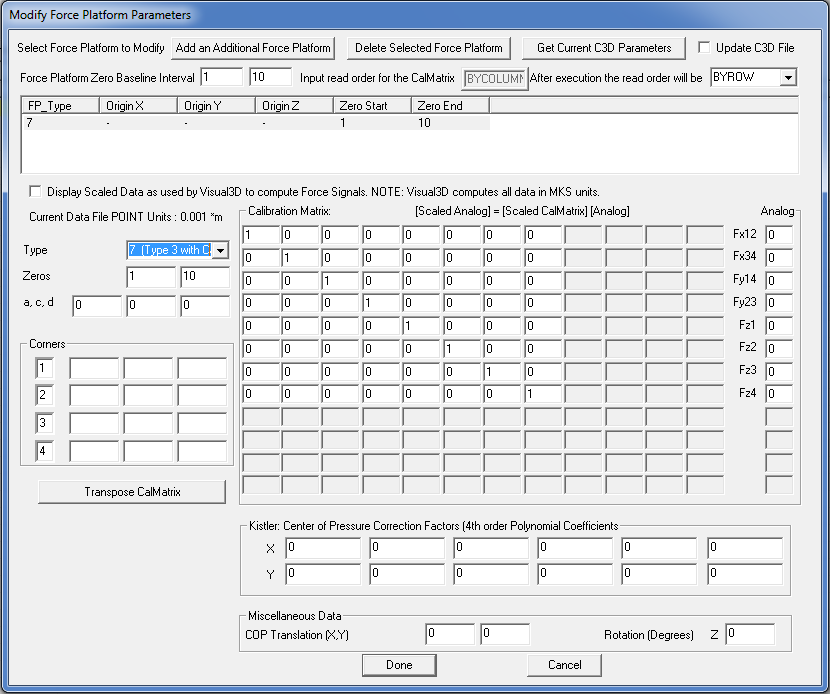Click Corner 3 third coordinate field
Viewport: 830px width, 694px height.
pos(202,423)
